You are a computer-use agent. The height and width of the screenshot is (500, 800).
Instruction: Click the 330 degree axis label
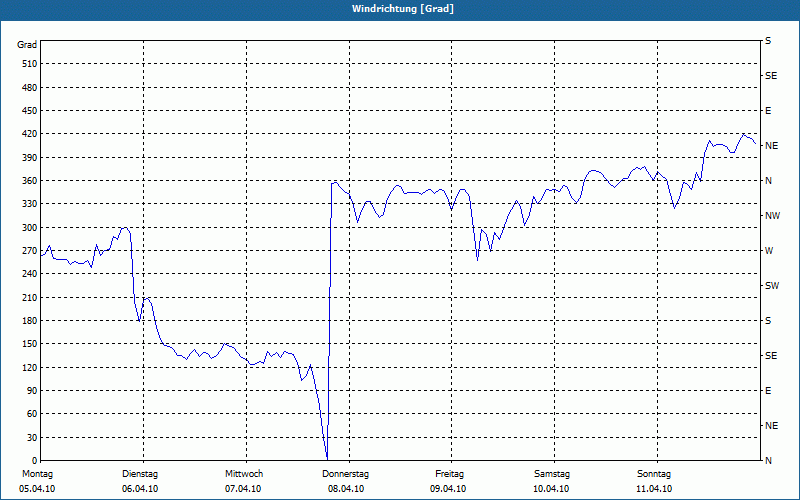[30, 204]
